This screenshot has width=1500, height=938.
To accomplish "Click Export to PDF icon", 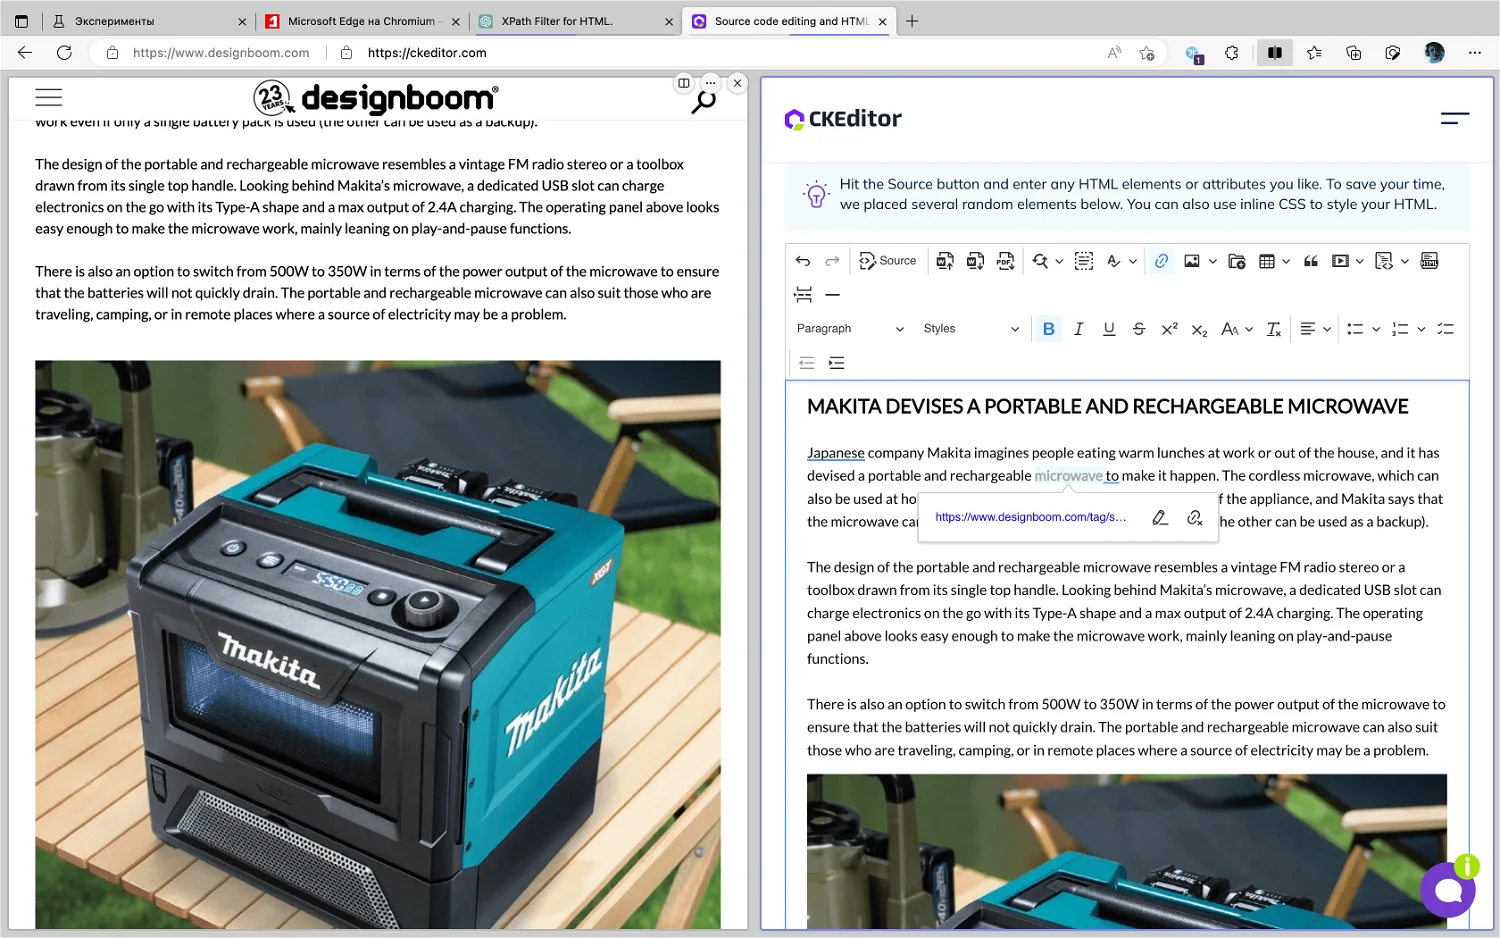I will pos(1006,261).
